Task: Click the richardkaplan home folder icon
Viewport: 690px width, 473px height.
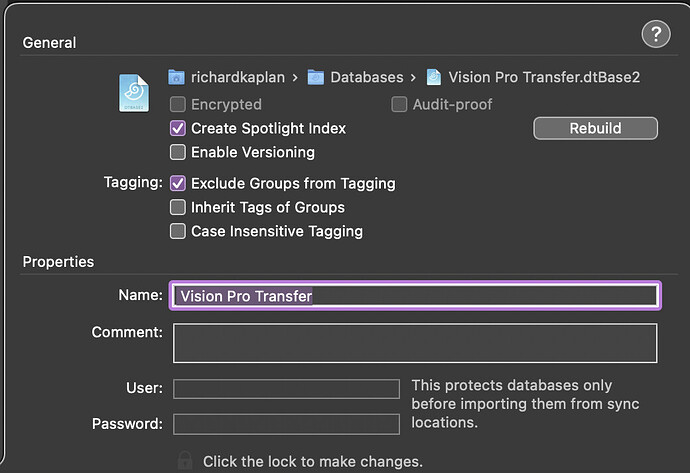Action: (177, 77)
